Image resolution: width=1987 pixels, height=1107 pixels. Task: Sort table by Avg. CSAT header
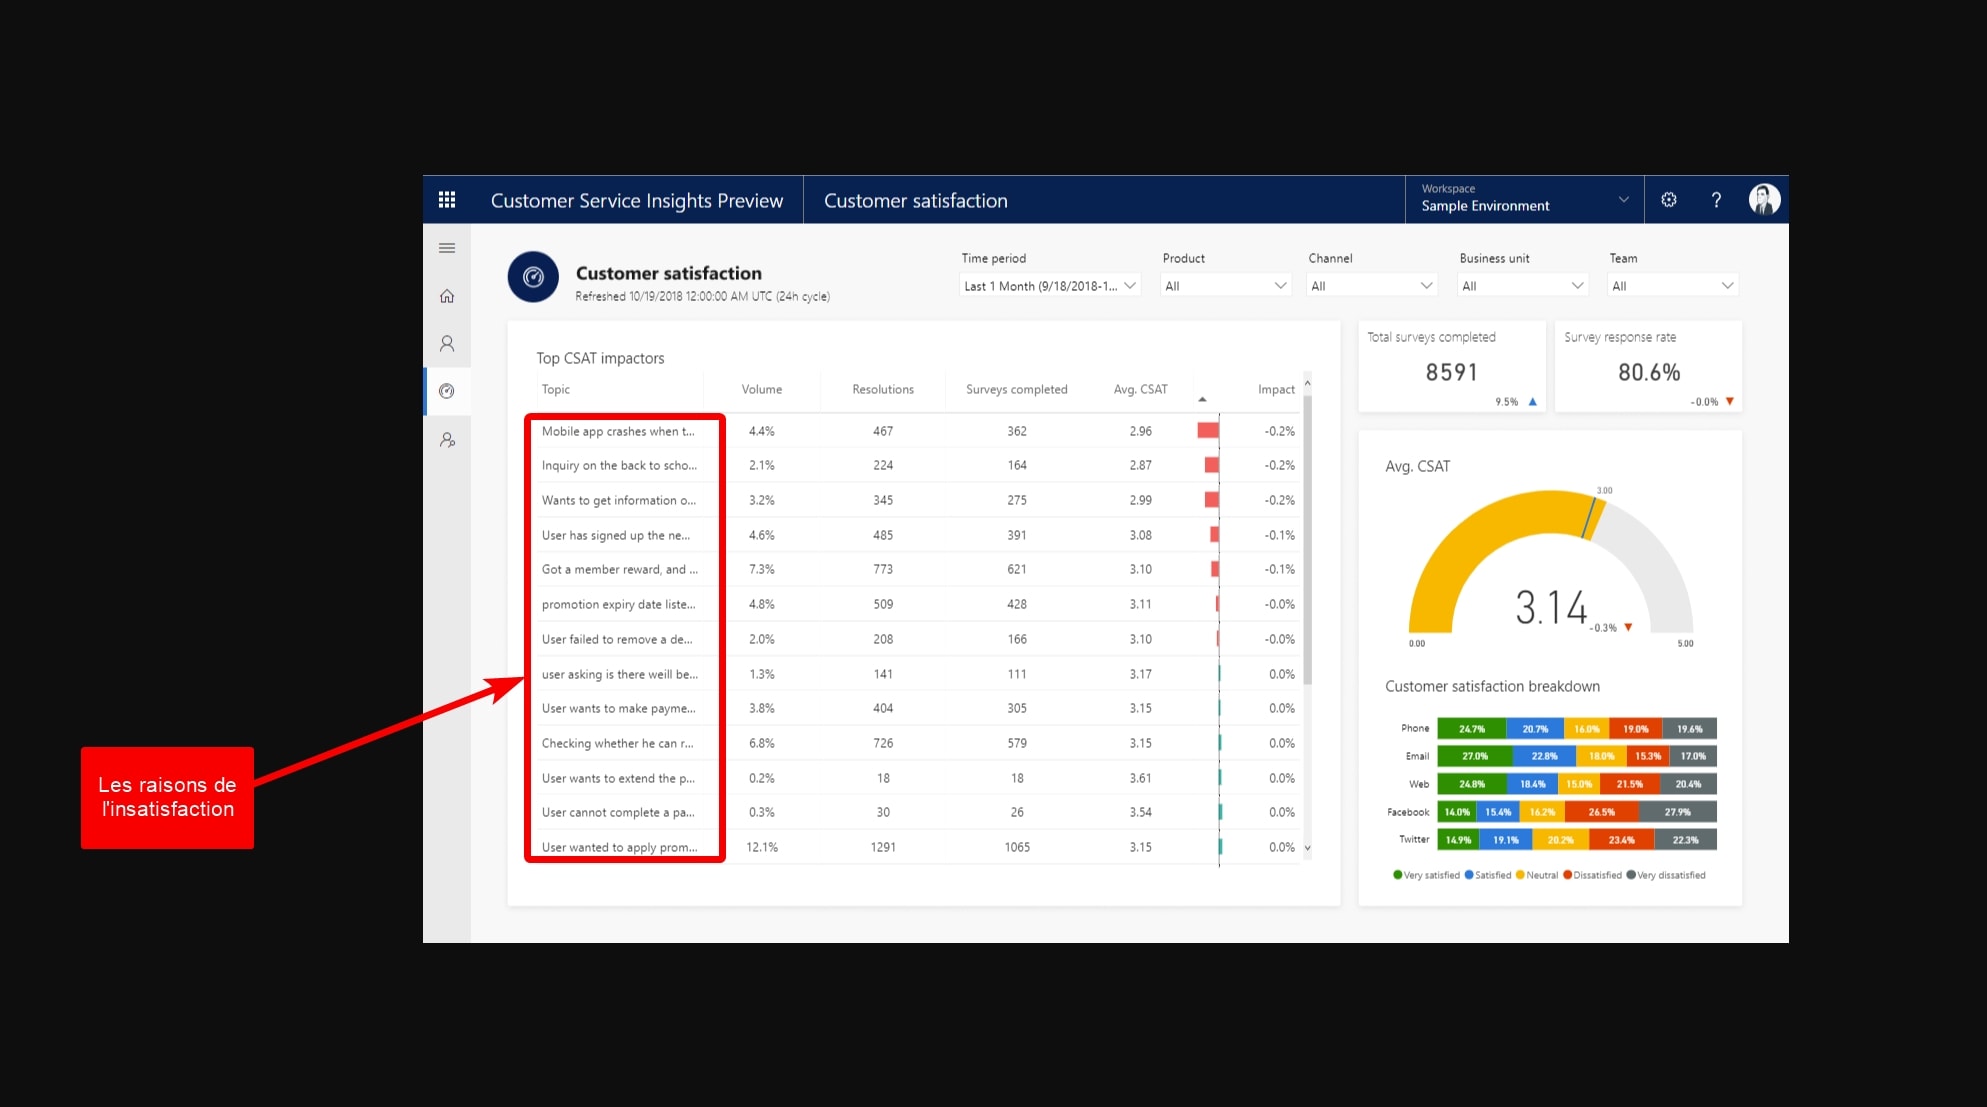click(x=1140, y=390)
